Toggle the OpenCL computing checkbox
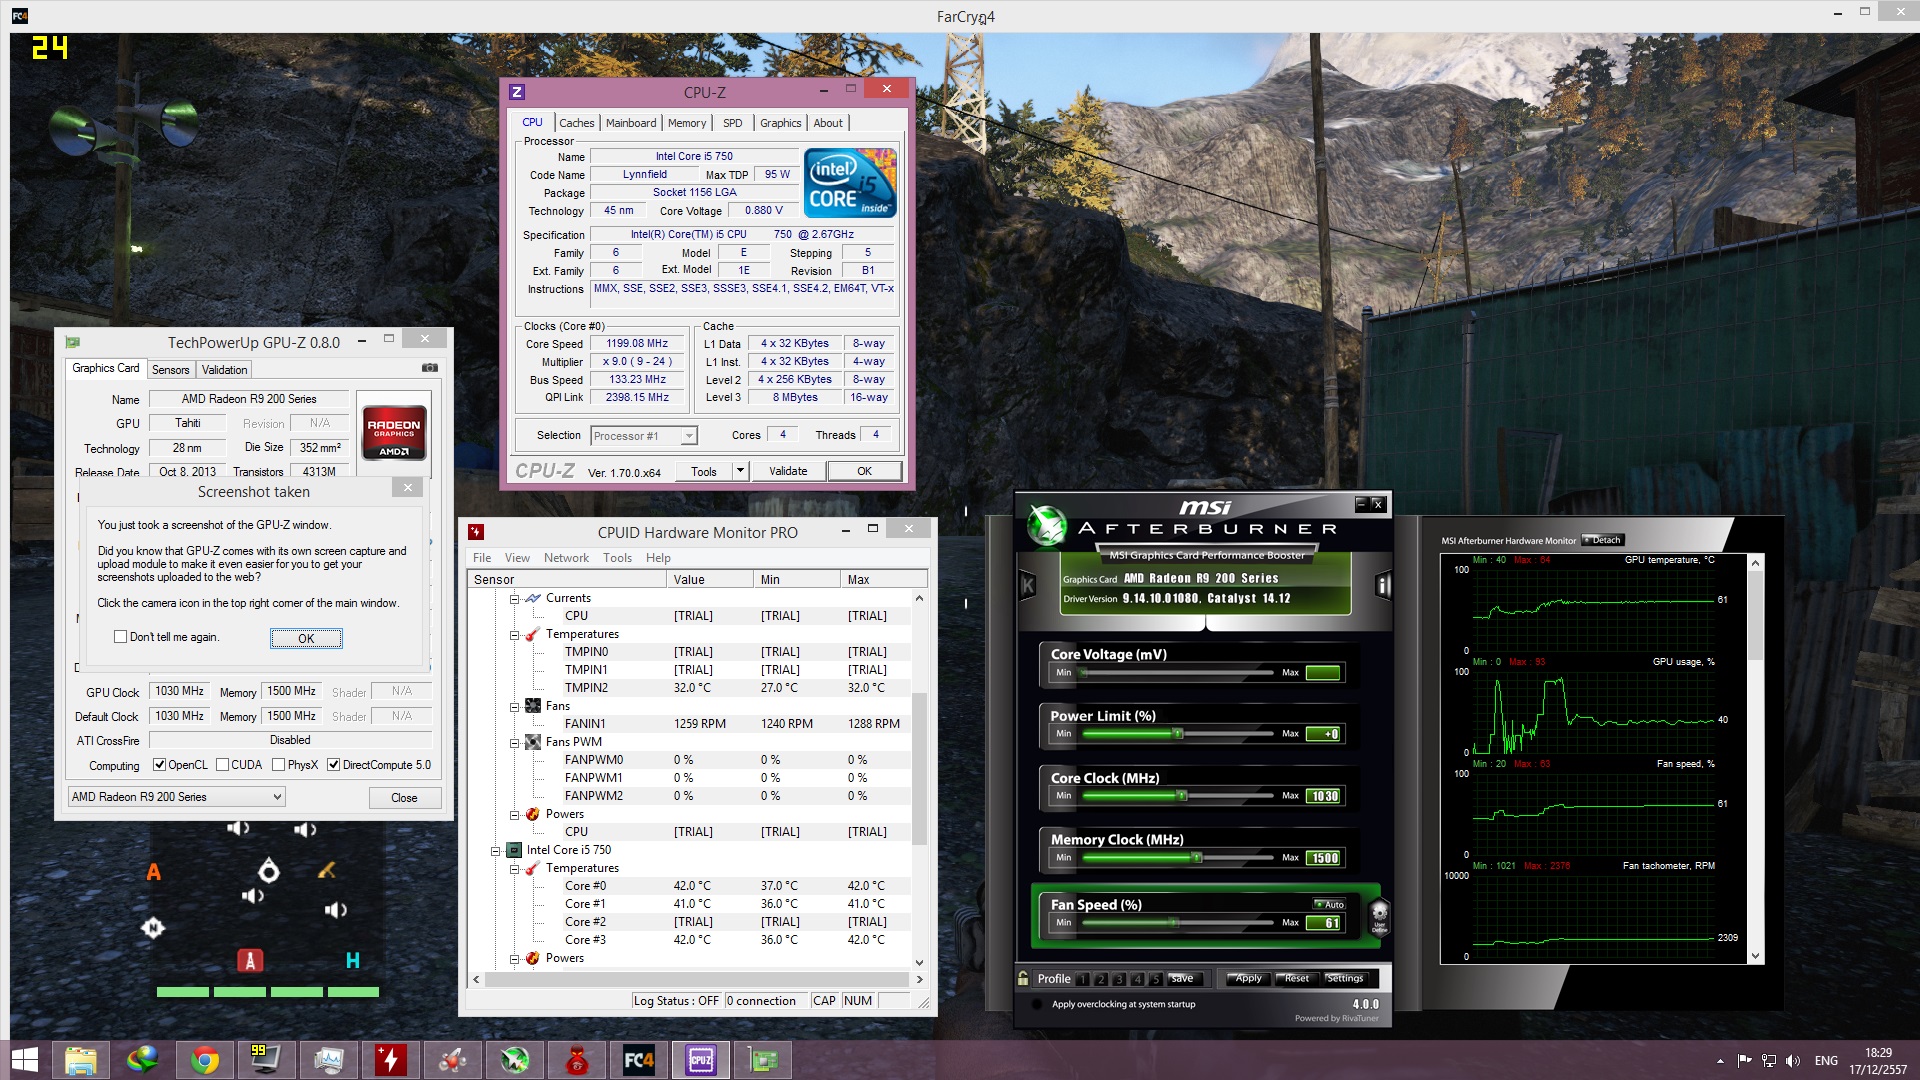Image resolution: width=1920 pixels, height=1080 pixels. click(x=159, y=765)
